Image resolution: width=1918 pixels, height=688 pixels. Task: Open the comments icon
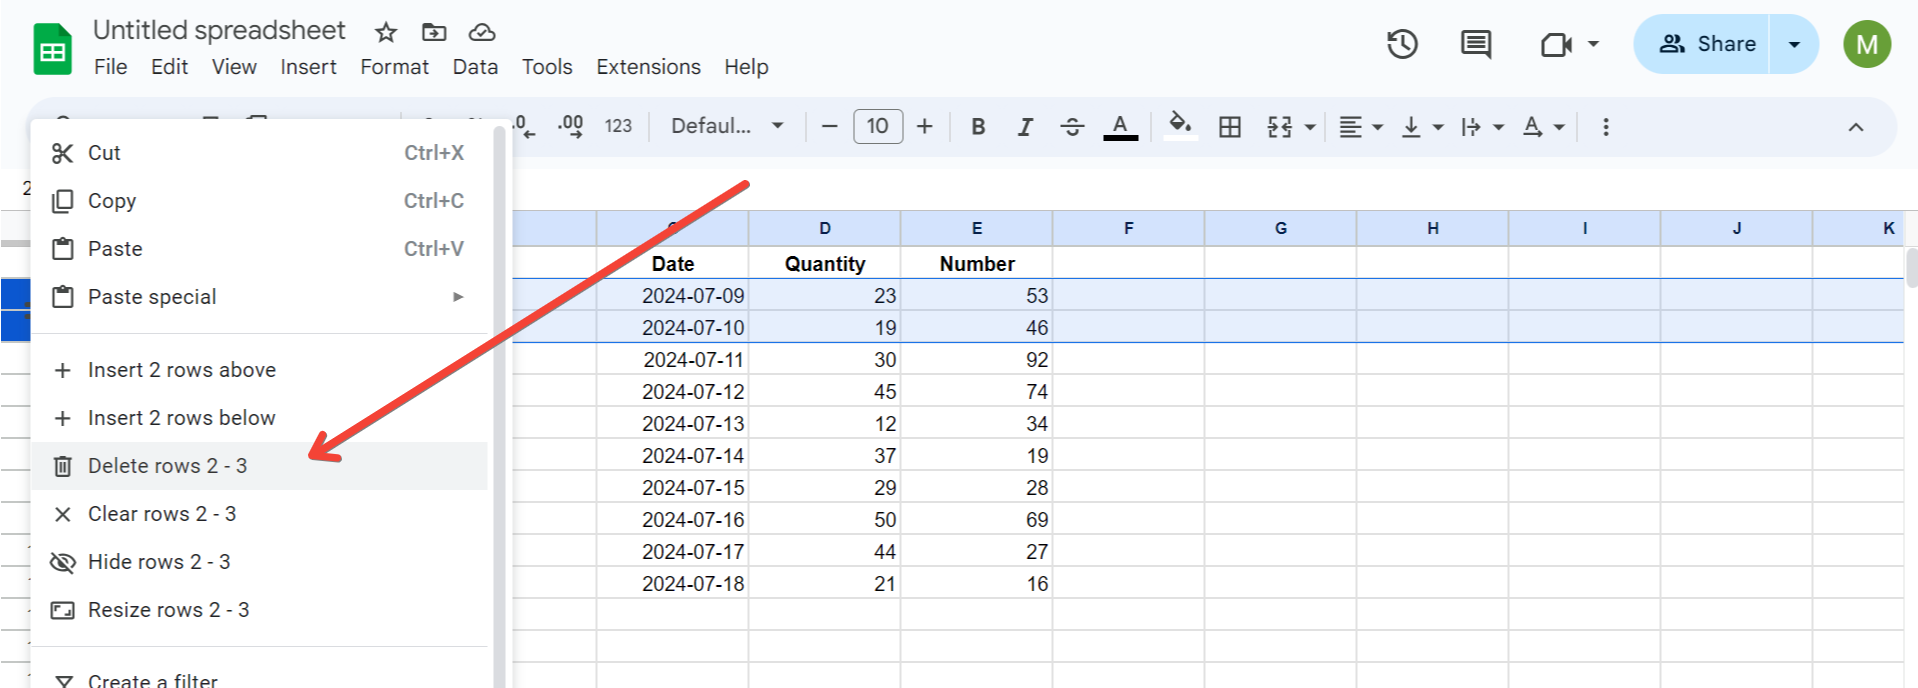point(1476,44)
